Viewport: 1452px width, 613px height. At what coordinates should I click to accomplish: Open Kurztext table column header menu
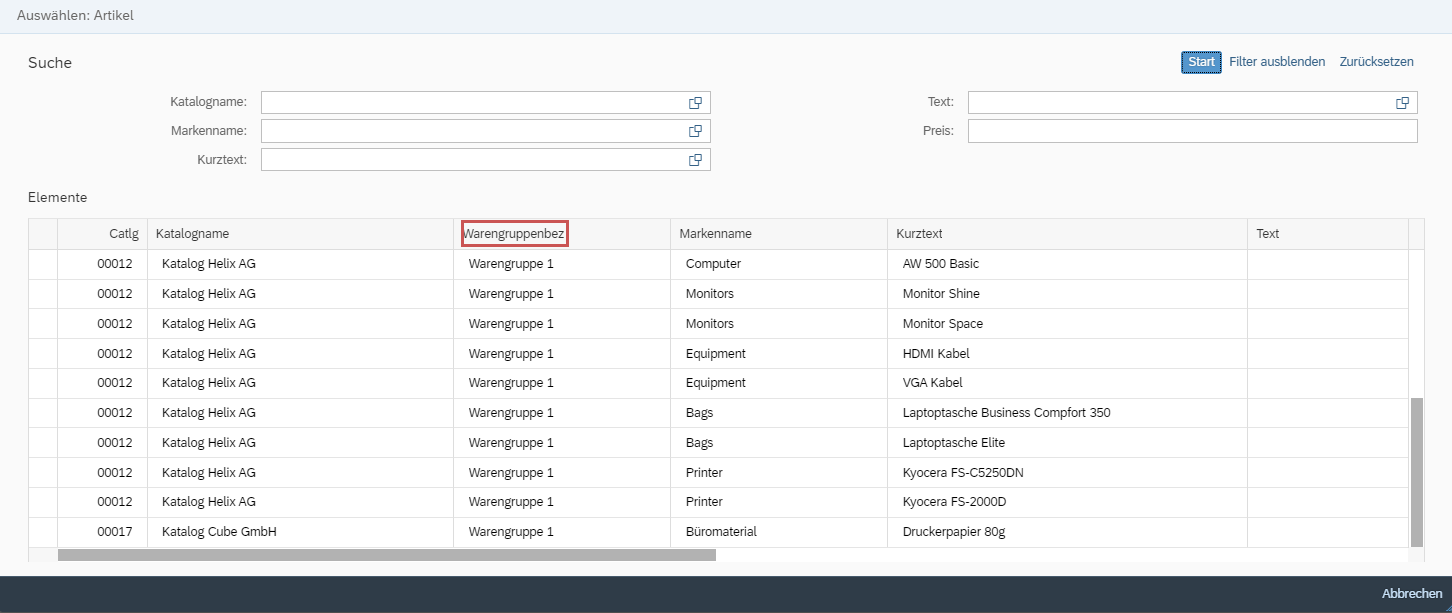click(x=919, y=234)
